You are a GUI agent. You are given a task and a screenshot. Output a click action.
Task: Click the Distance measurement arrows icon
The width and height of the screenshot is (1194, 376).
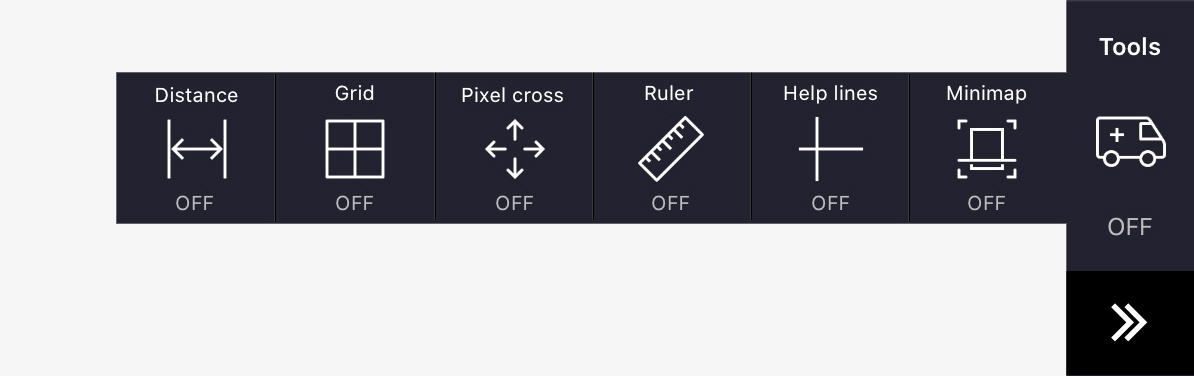pos(196,149)
